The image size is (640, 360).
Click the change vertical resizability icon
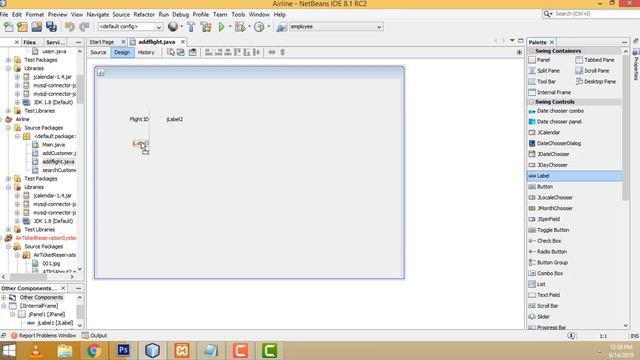(282, 52)
